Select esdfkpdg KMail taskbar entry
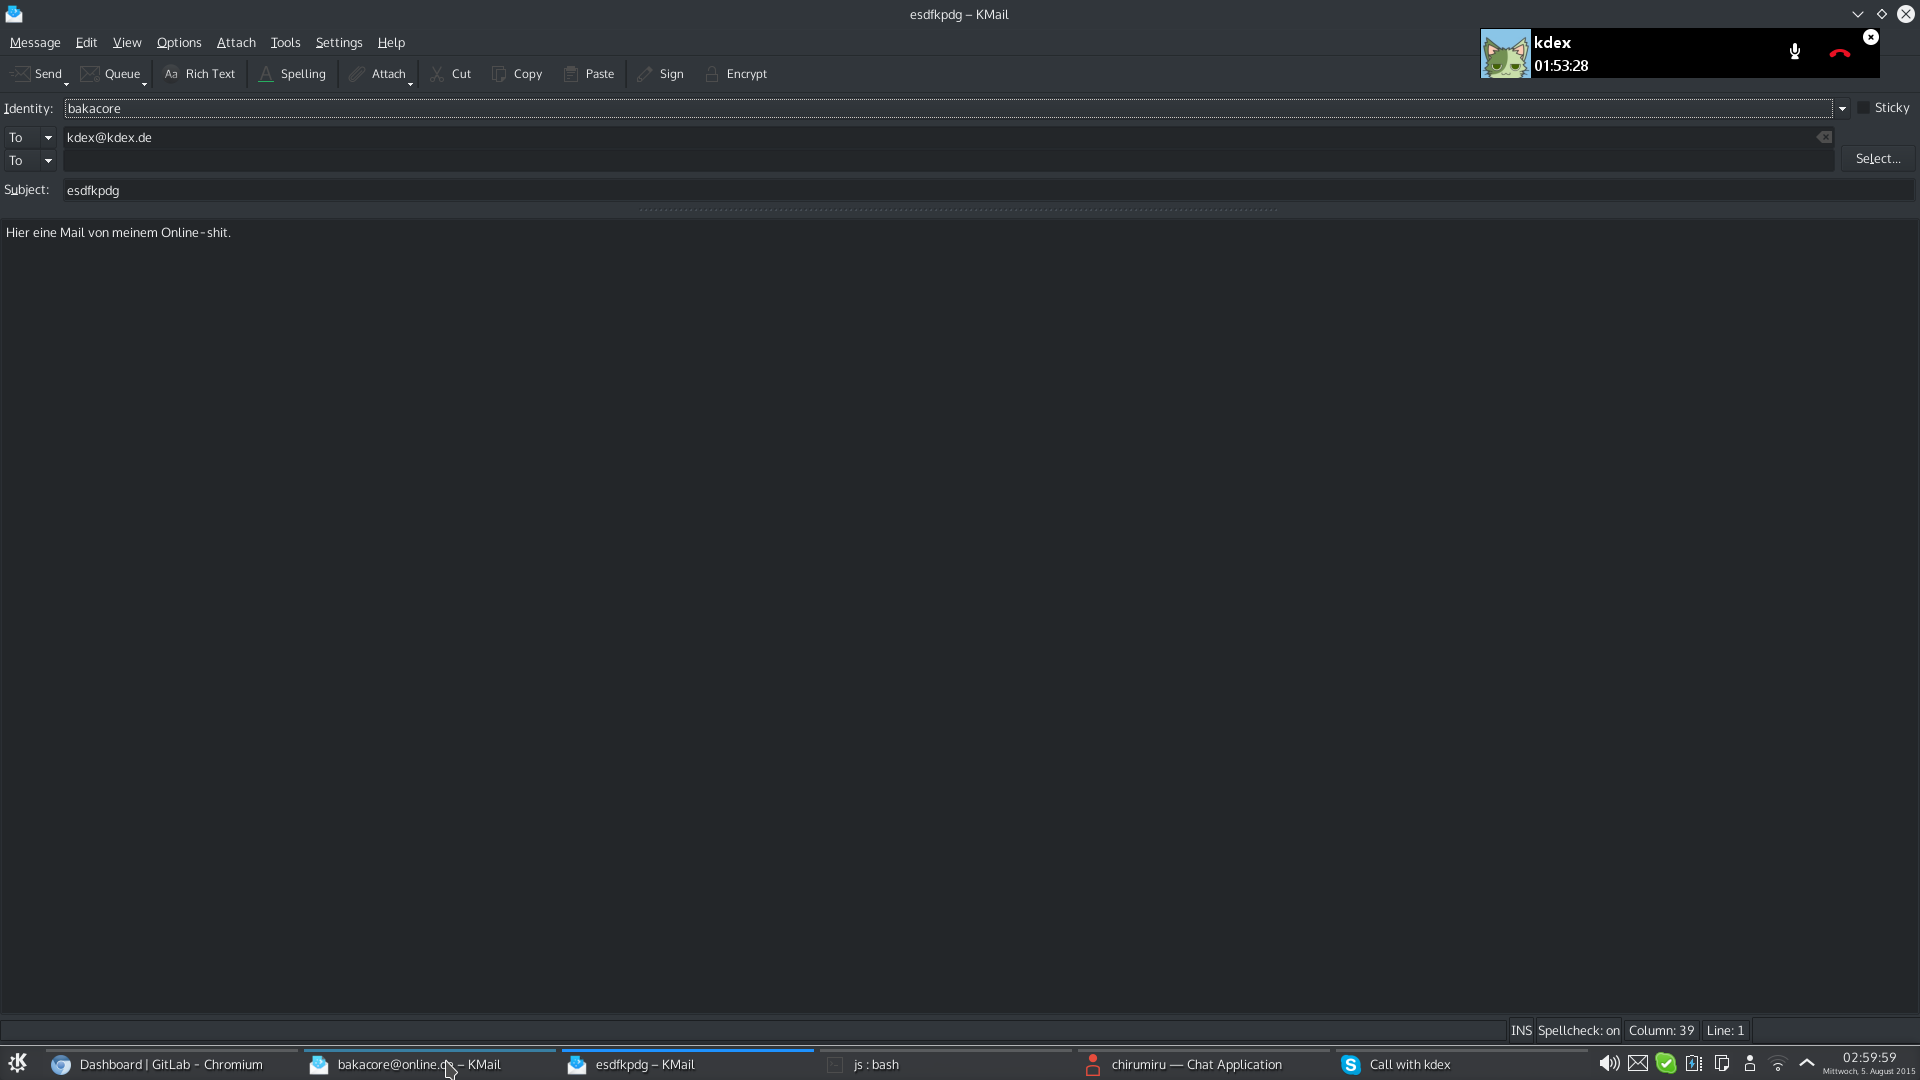Viewport: 1920px width, 1080px height. coord(687,1065)
